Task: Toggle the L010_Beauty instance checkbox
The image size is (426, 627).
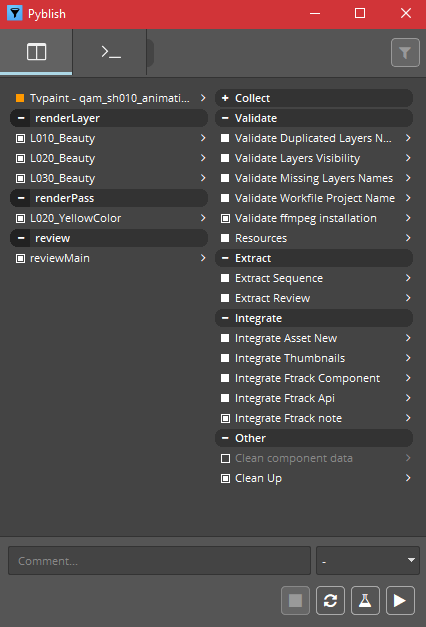Action: (20, 138)
